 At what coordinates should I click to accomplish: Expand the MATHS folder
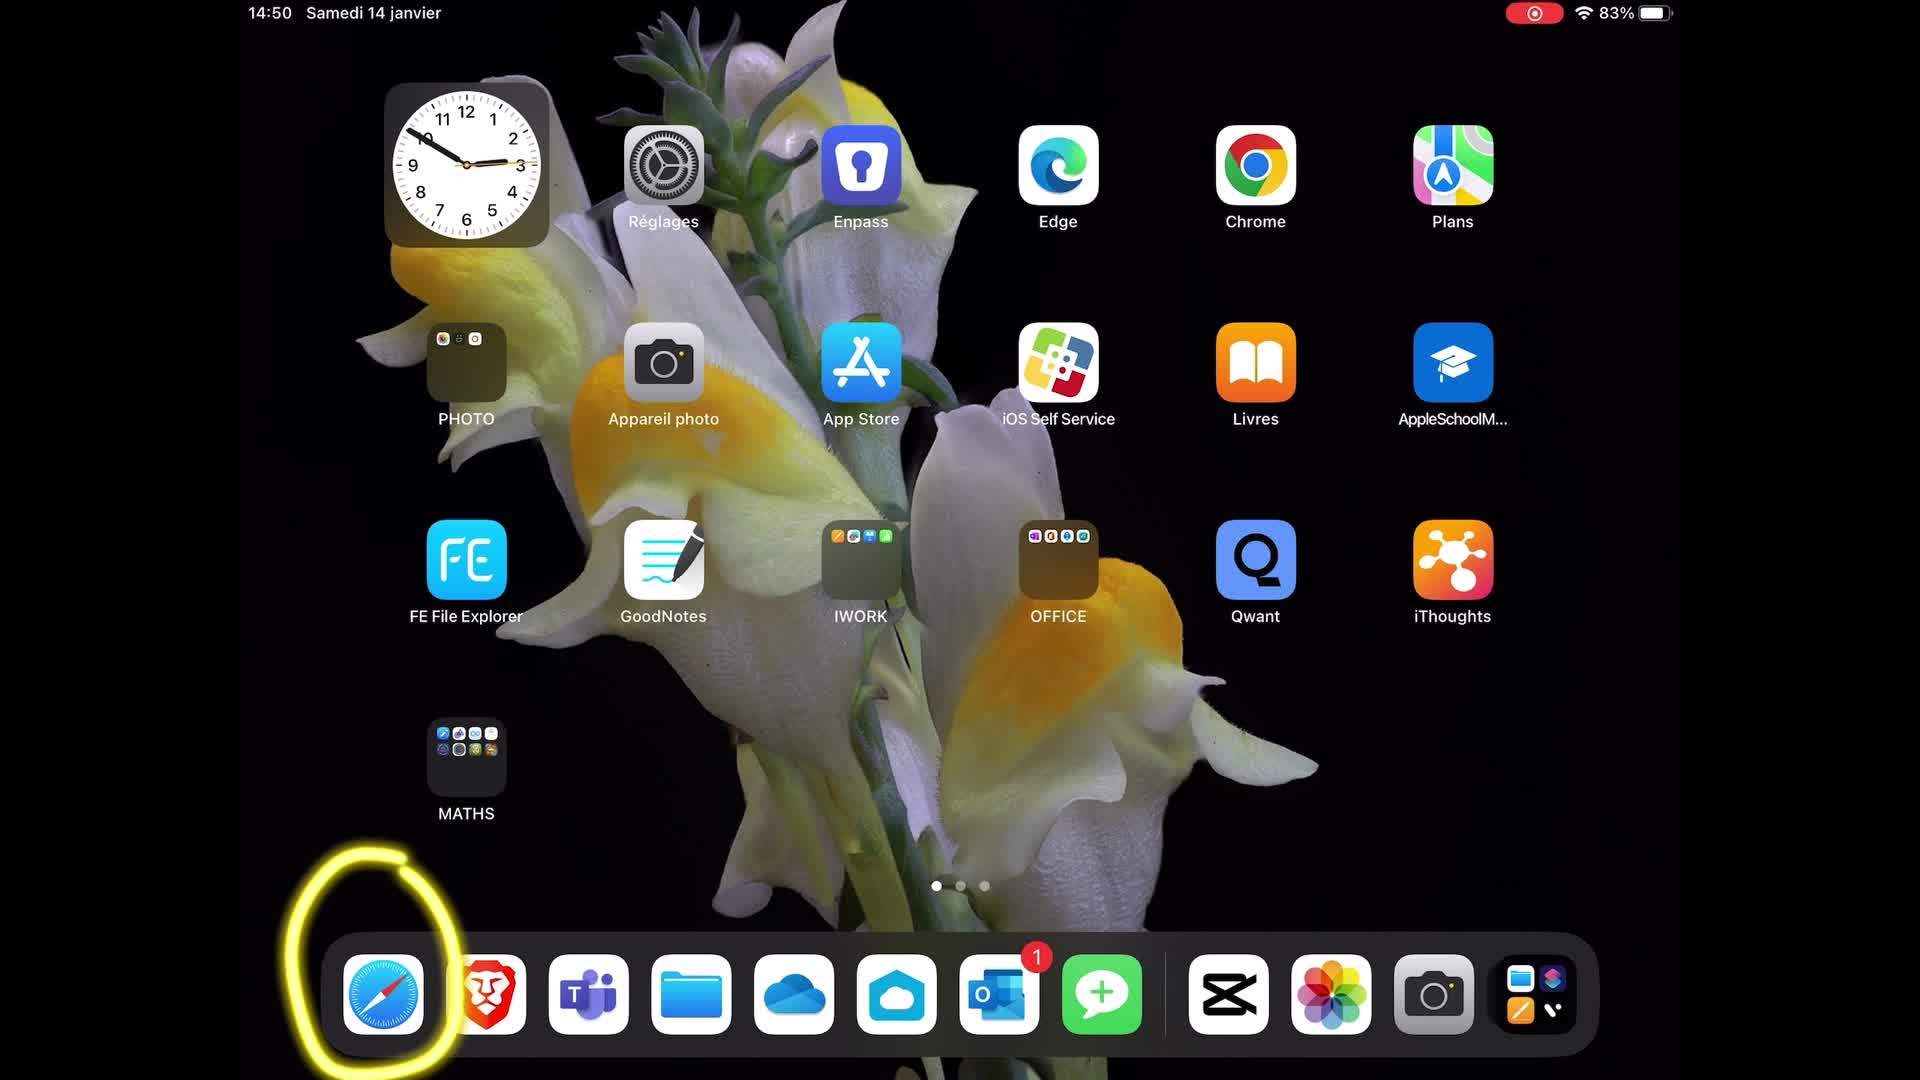[466, 757]
